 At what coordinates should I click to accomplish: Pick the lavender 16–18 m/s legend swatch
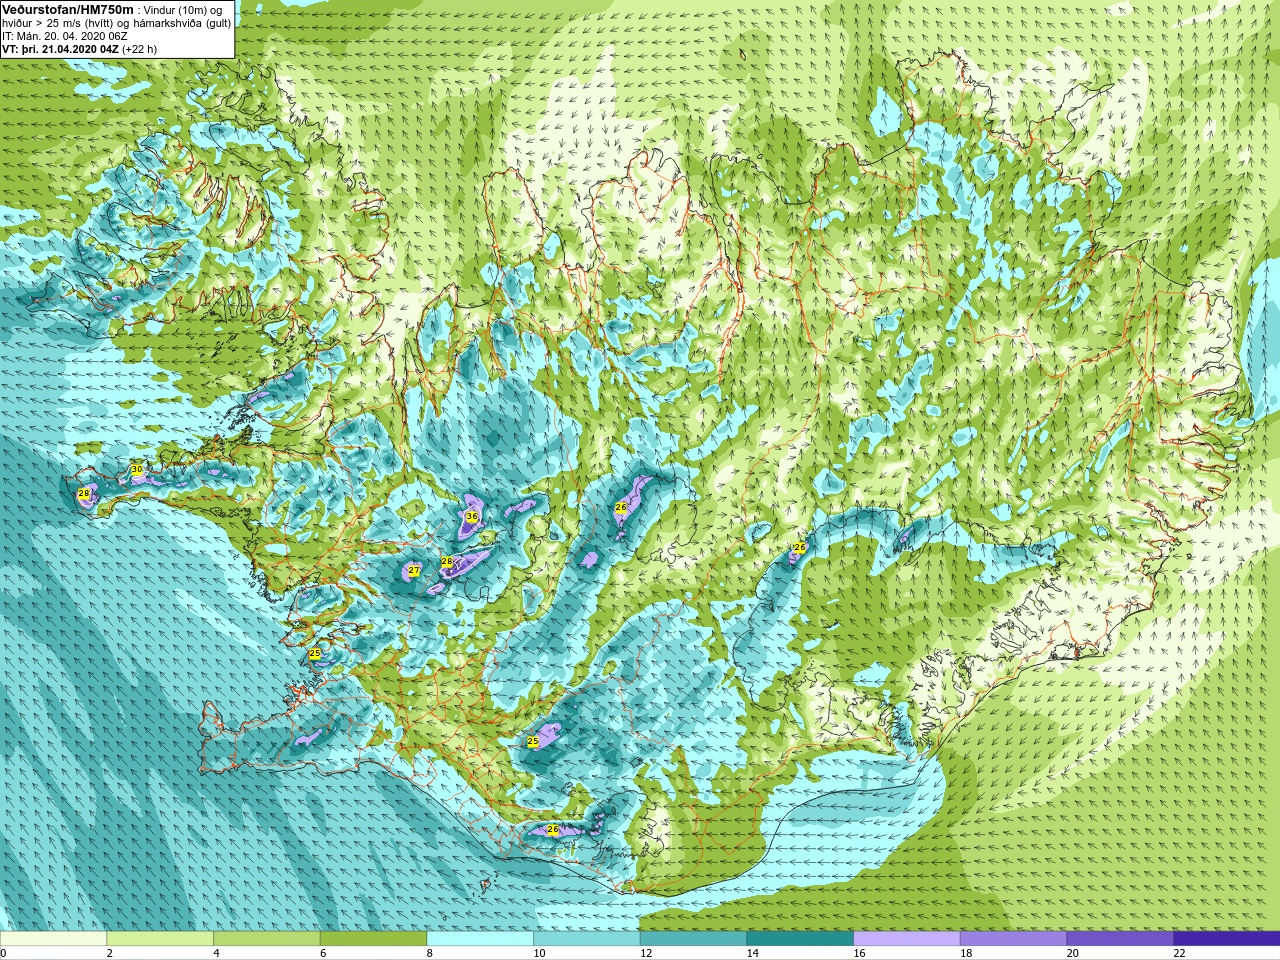pyautogui.click(x=906, y=939)
